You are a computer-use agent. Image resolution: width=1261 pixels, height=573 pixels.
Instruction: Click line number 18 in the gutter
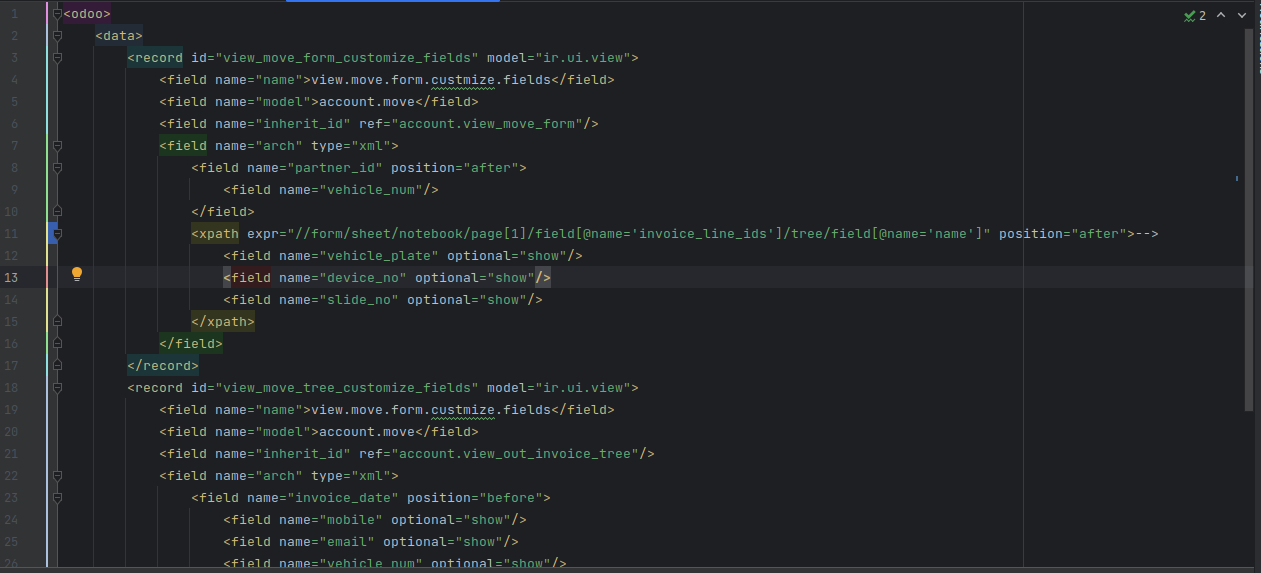12,388
